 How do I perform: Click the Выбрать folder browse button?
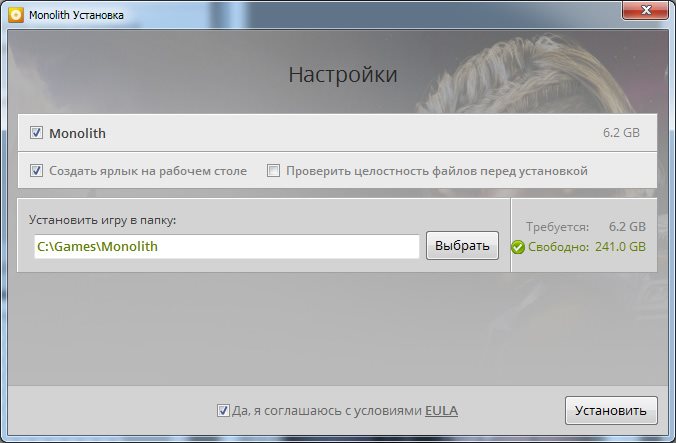point(462,246)
